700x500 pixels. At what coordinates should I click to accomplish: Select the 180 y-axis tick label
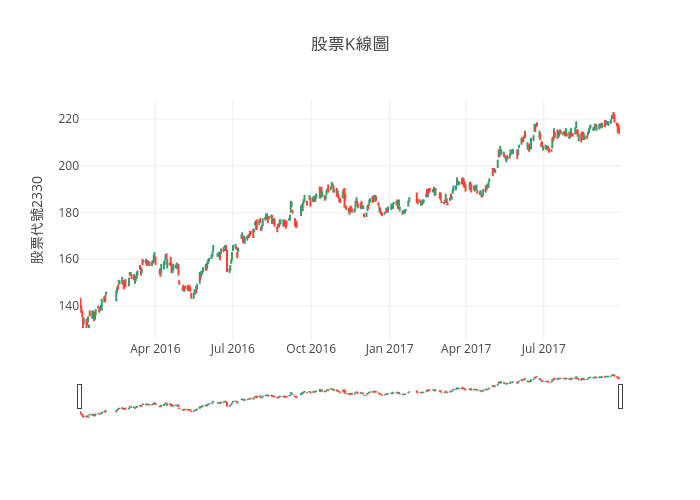tap(68, 212)
